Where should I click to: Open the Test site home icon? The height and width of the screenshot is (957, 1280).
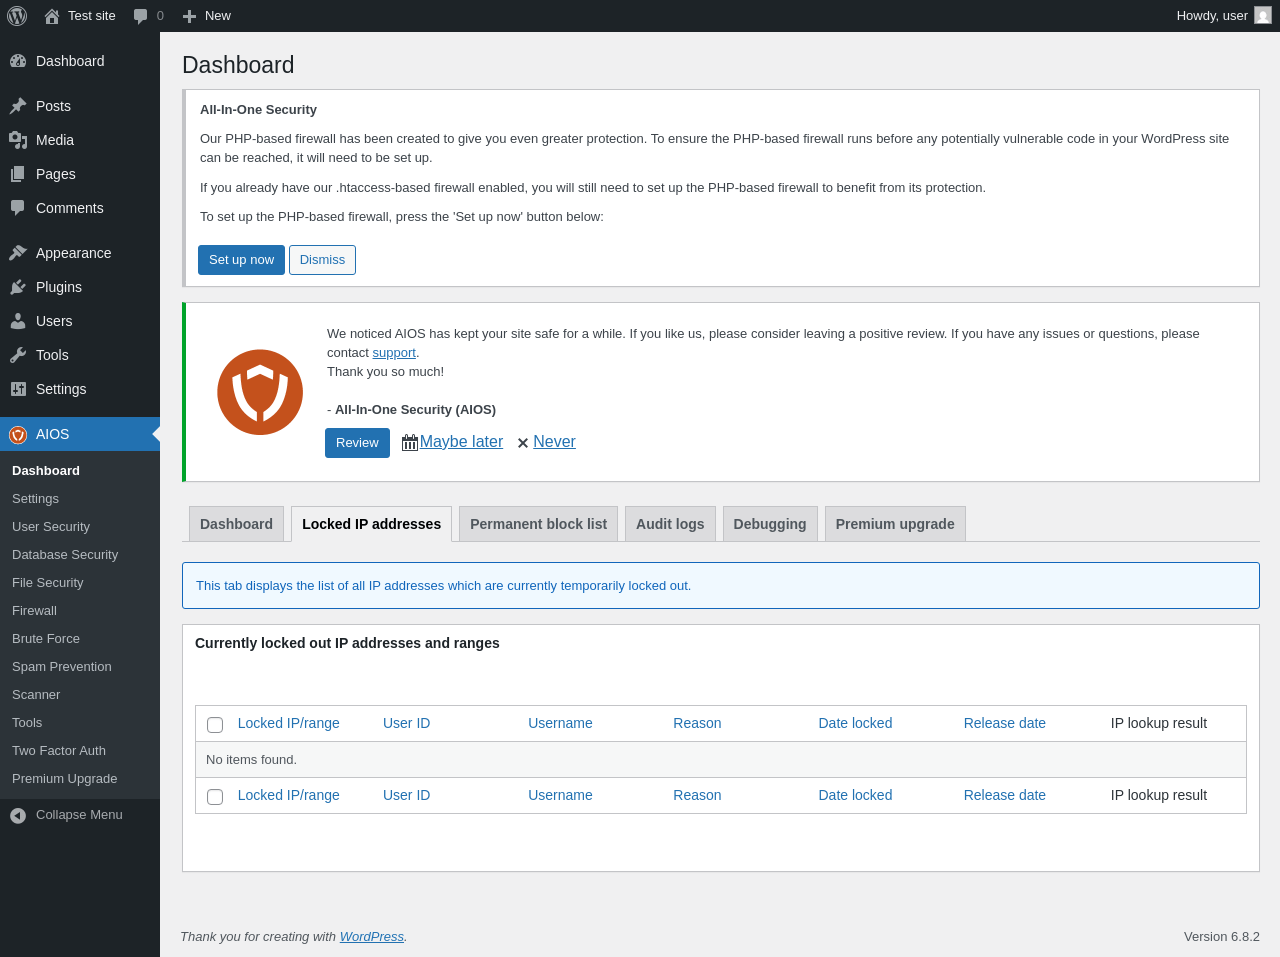(x=52, y=16)
